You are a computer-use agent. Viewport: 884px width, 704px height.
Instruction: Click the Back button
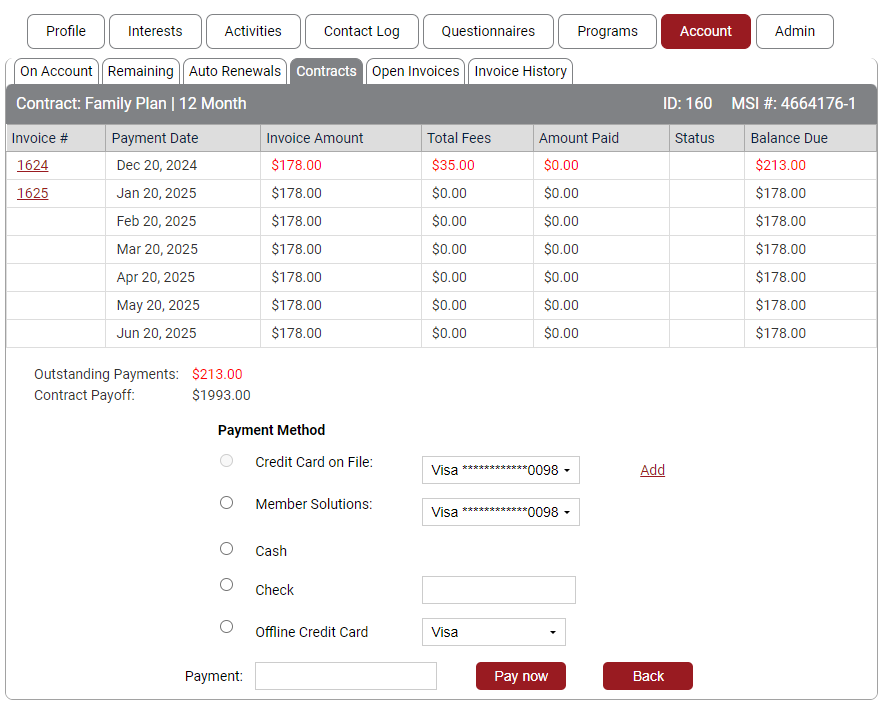[x=647, y=676]
